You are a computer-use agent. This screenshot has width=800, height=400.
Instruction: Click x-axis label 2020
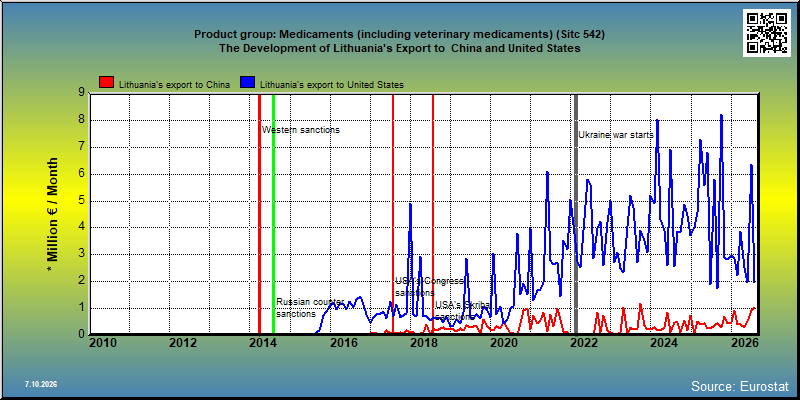(504, 342)
